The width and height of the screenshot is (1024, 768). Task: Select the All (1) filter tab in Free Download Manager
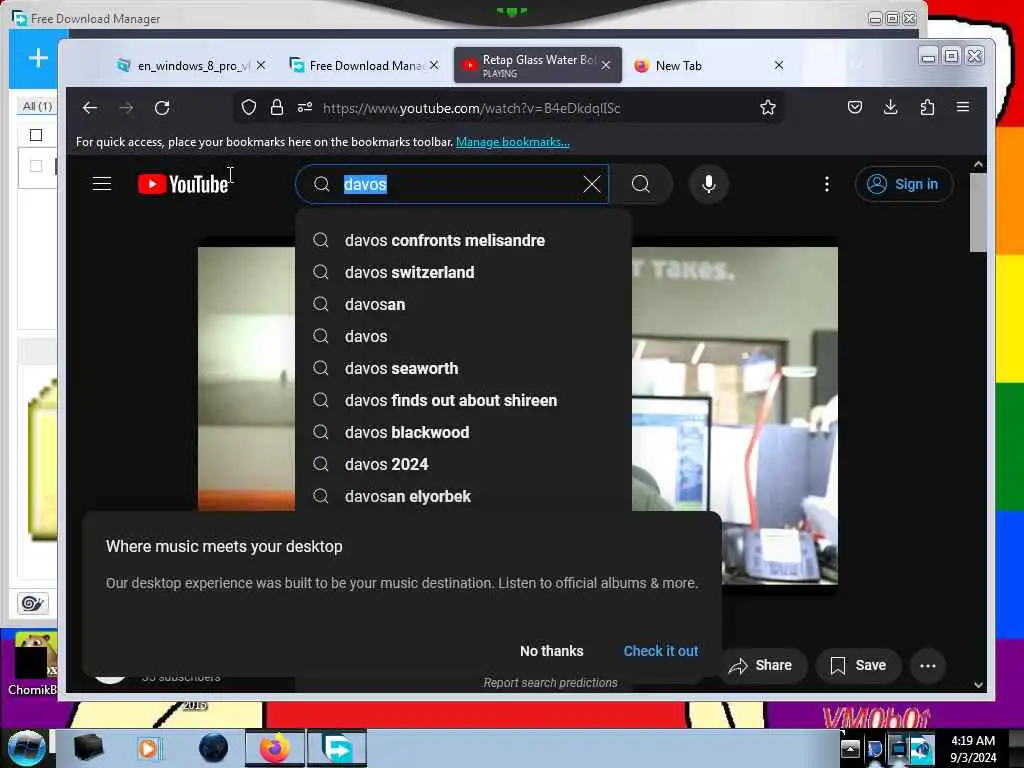(37, 106)
